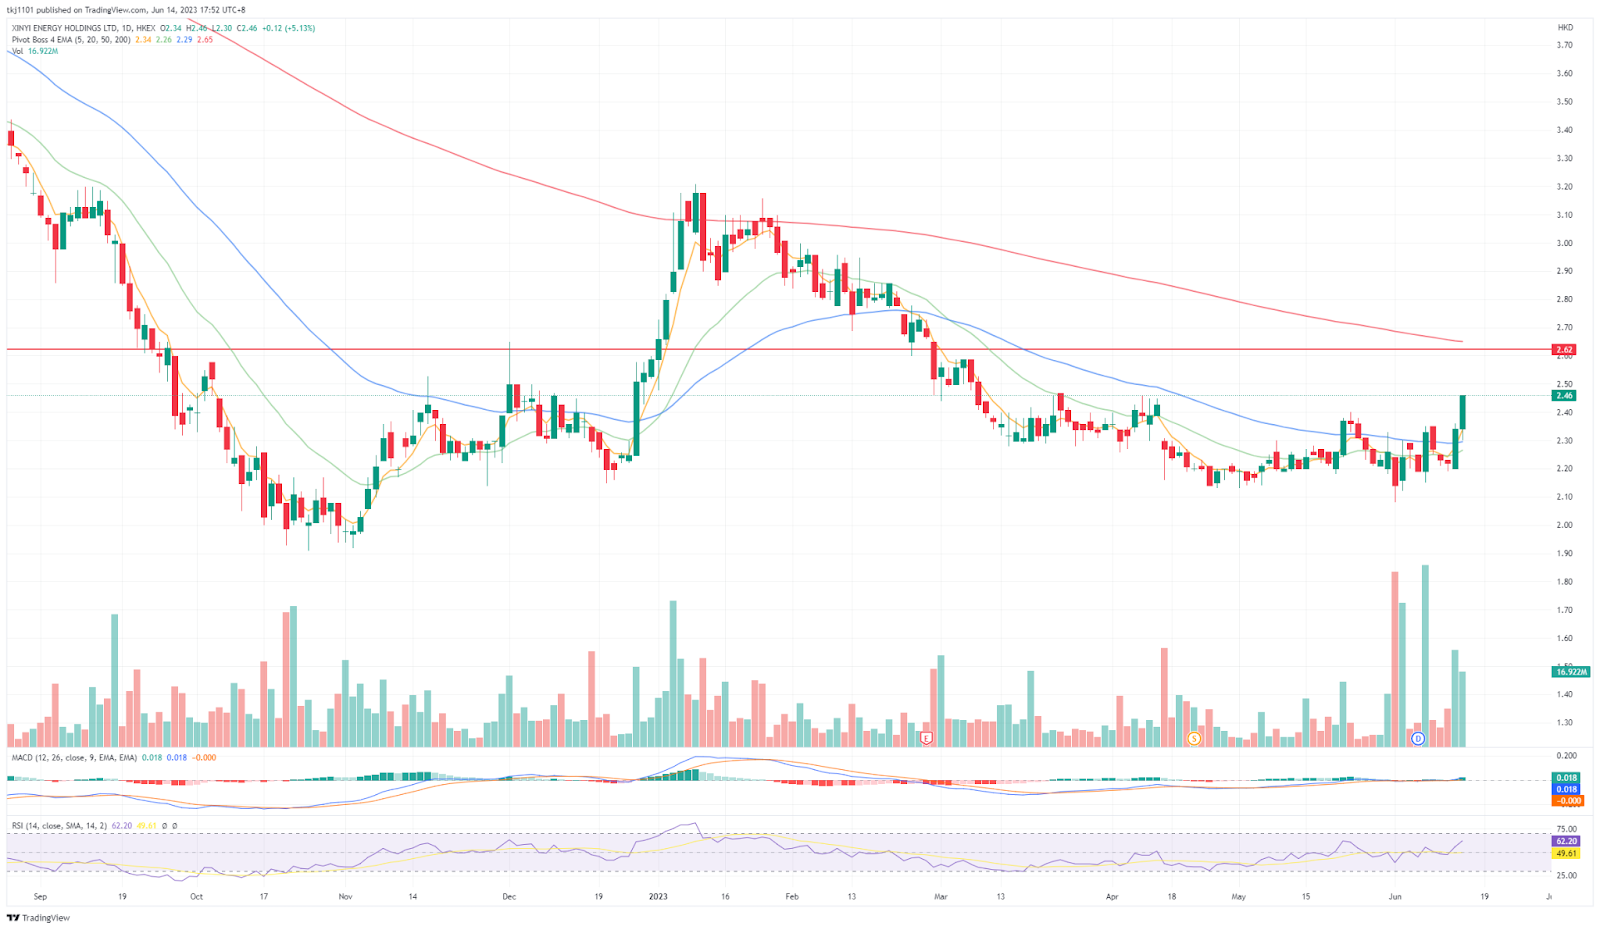The height and width of the screenshot is (930, 1600).
Task: Click the 3.70 level on the price axis
Action: [x=1564, y=45]
